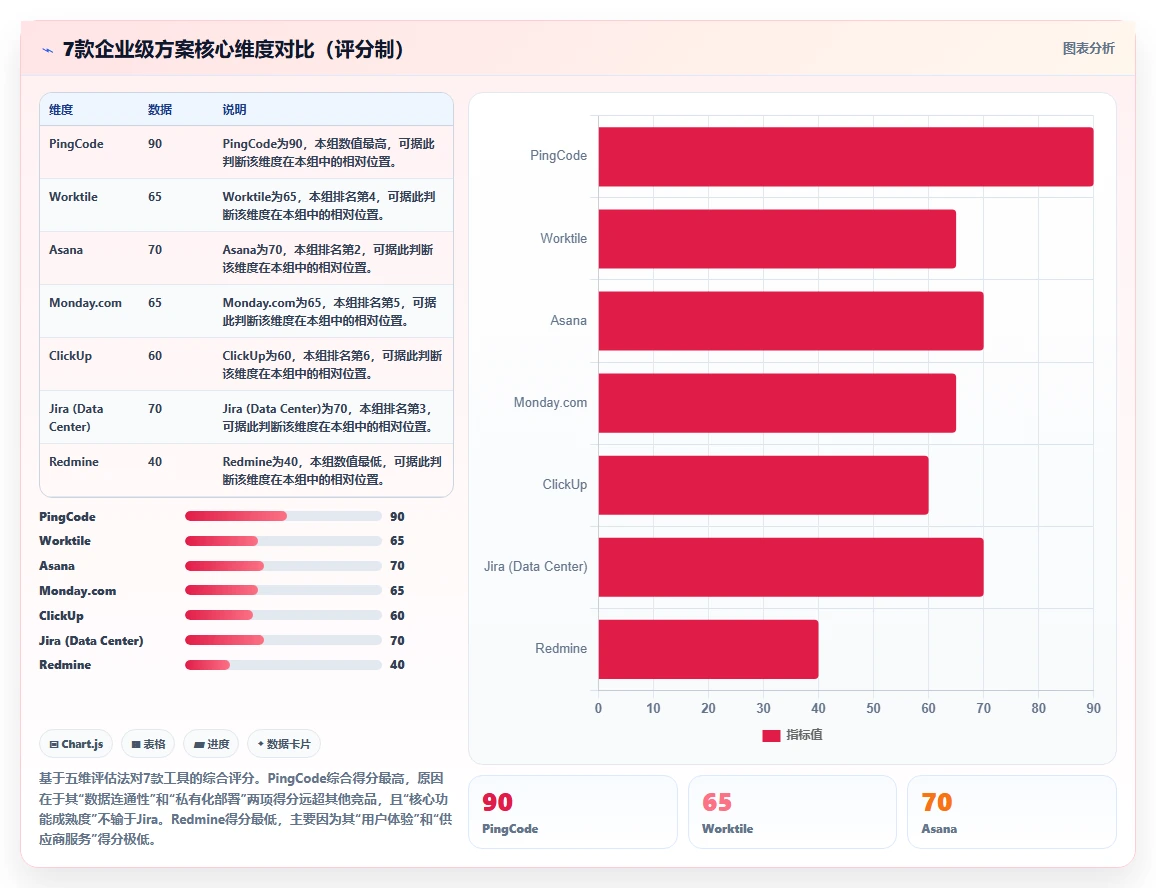
Task: Click the ClickUp label in the progress list
Action: pyautogui.click(x=61, y=615)
